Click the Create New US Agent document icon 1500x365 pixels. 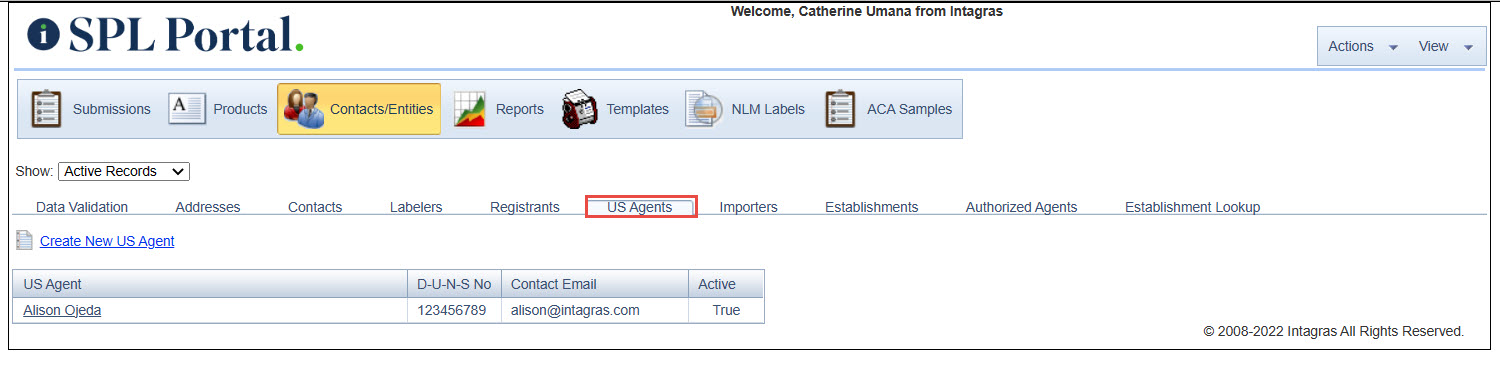click(x=24, y=241)
